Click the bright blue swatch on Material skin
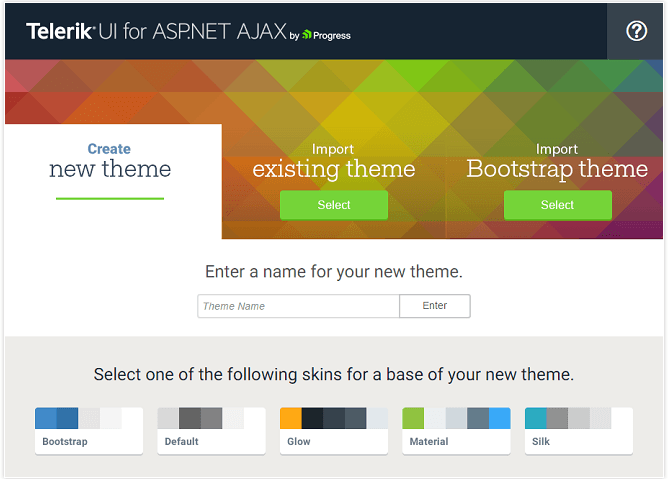This screenshot has height=479, width=669. pos(500,418)
